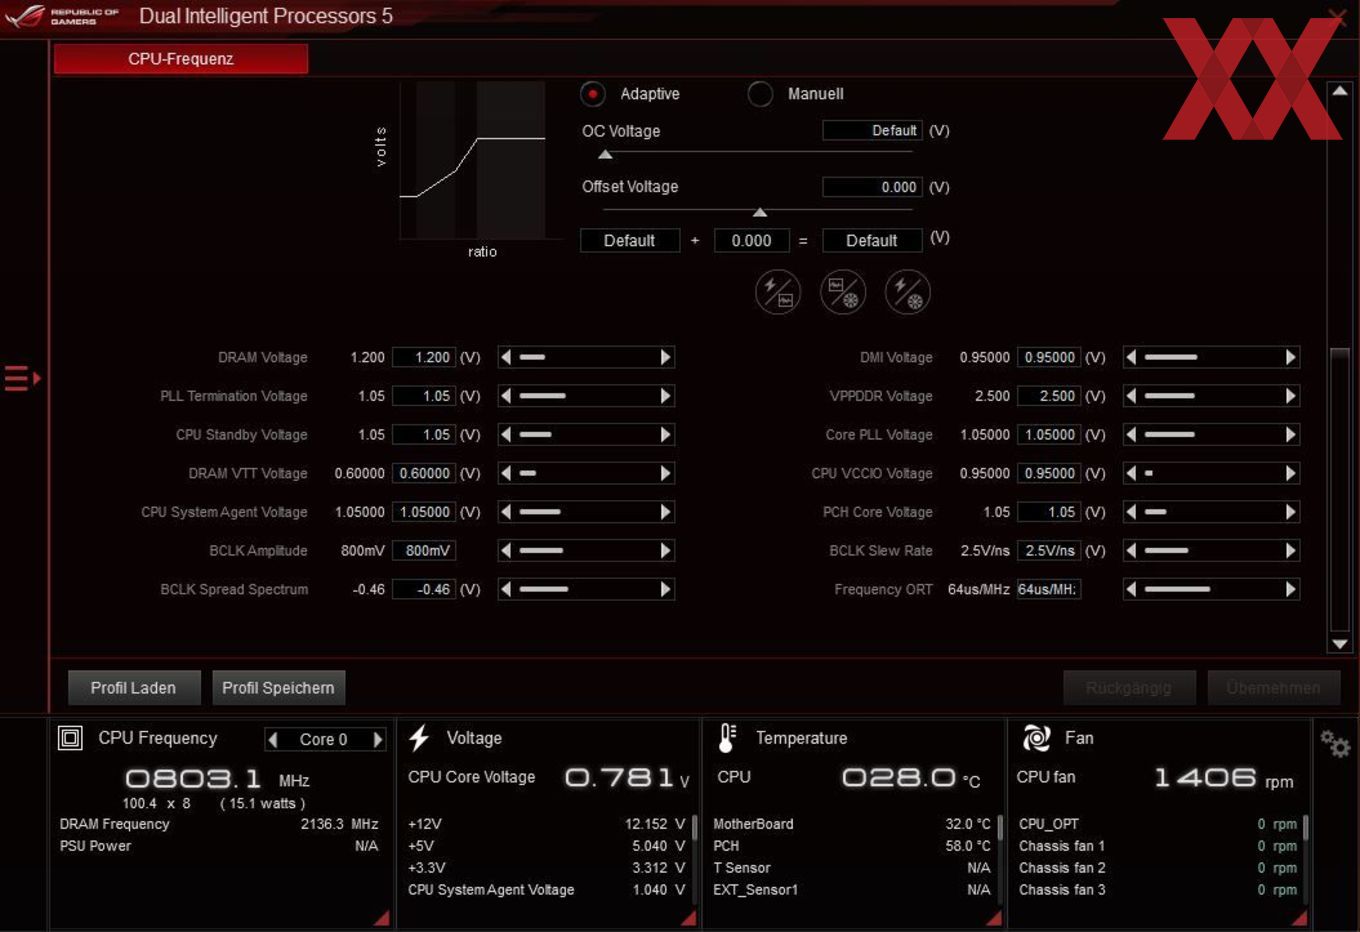
Task: Click the CPU Frequency chip icon
Action: coord(70,738)
